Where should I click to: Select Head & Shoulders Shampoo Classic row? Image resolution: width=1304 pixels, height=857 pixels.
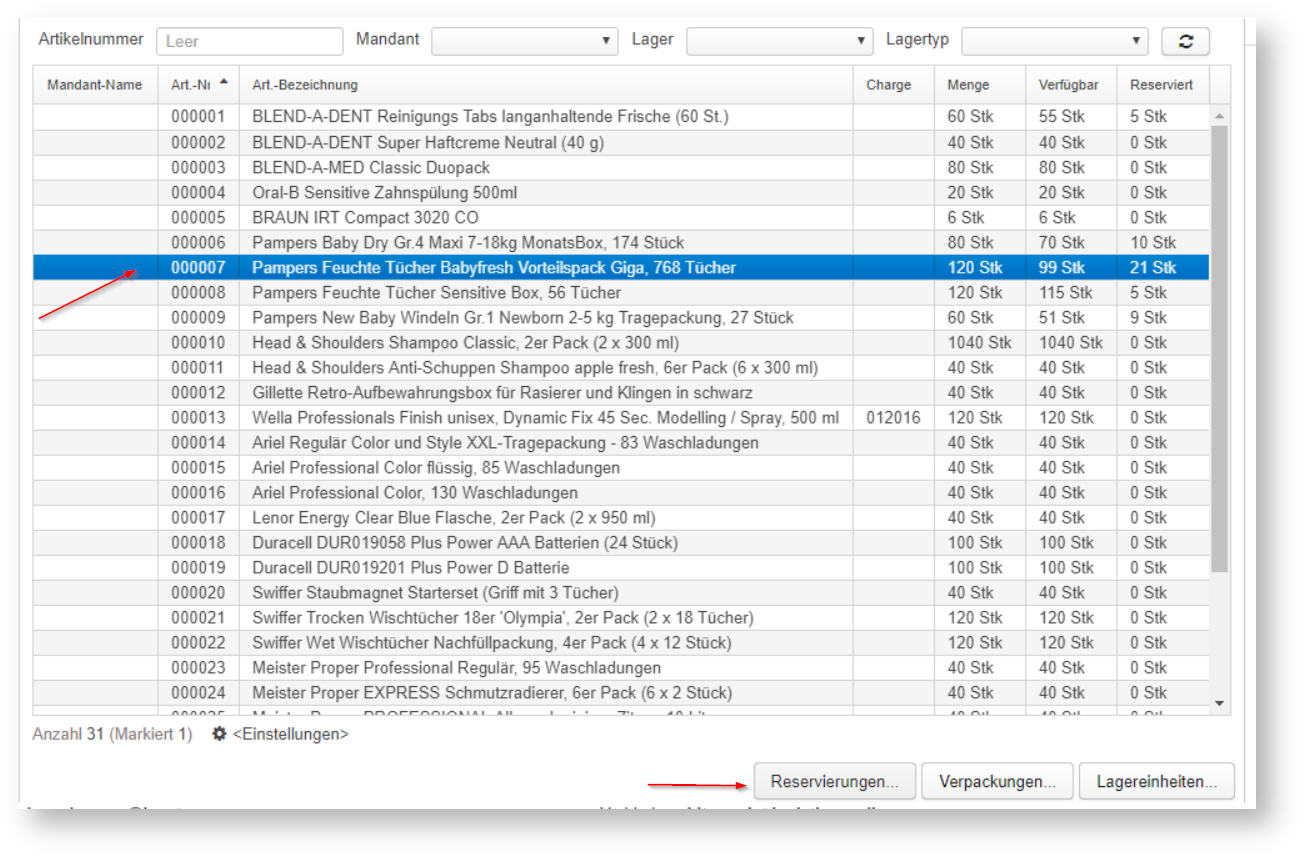click(621, 342)
